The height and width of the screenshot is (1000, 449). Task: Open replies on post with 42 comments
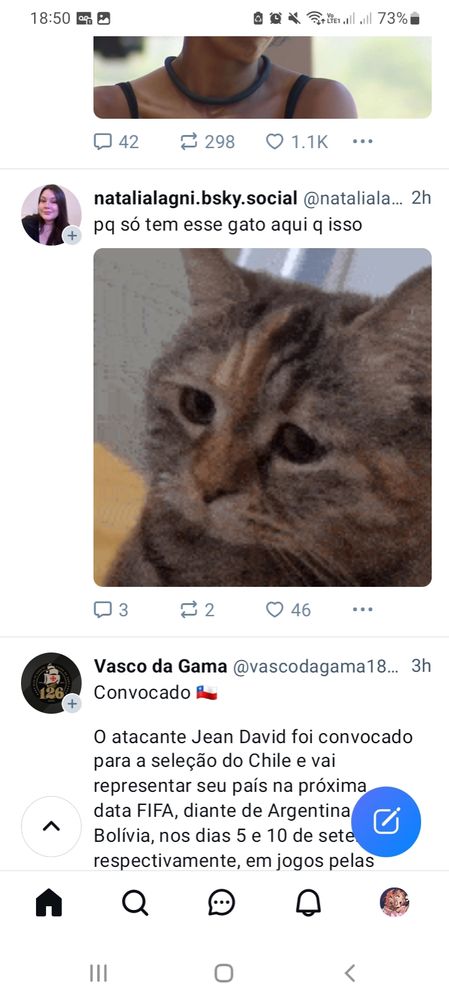coord(116,142)
